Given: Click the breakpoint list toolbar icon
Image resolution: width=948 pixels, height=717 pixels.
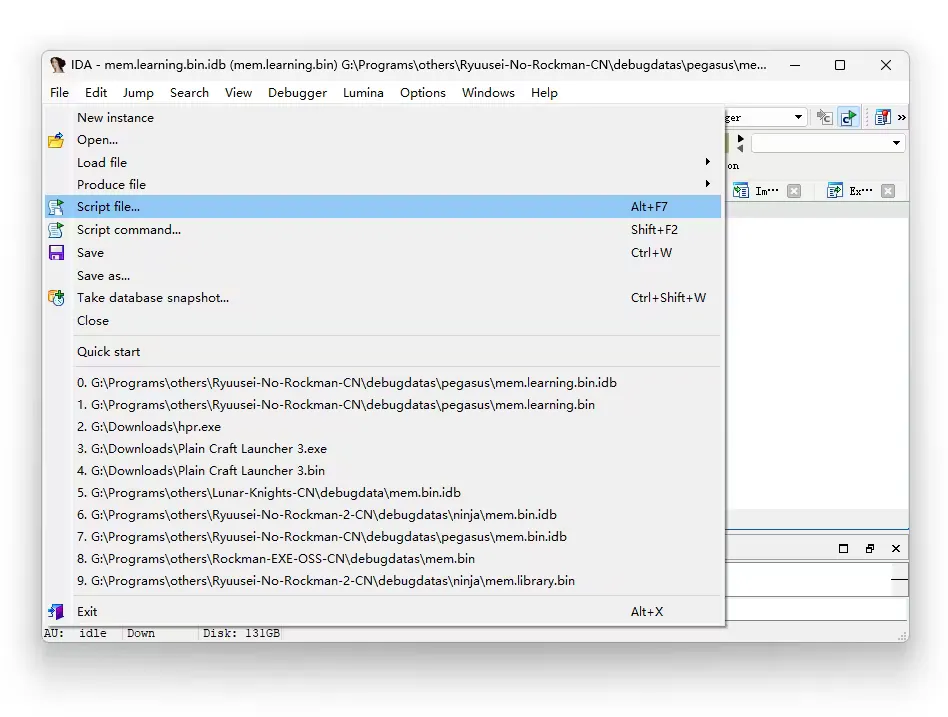Looking at the screenshot, I should coord(882,118).
